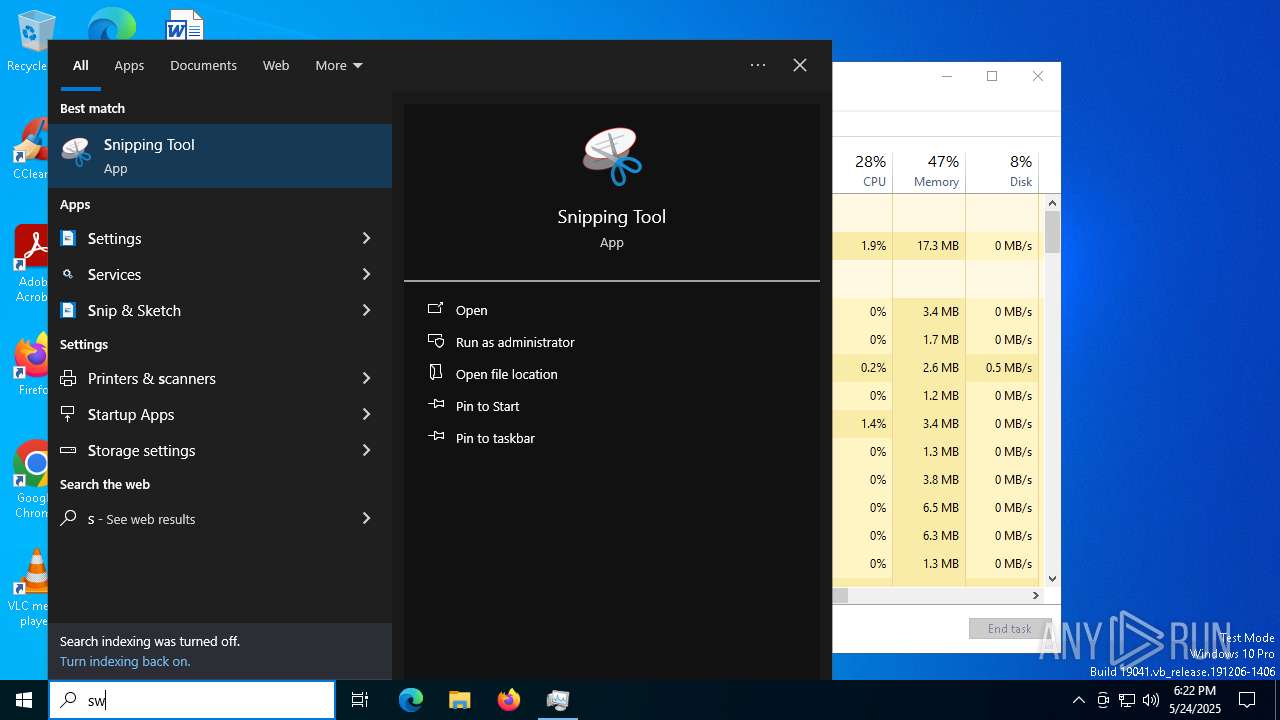Click the Run as administrator shield icon
The height and width of the screenshot is (720, 1280).
point(436,341)
